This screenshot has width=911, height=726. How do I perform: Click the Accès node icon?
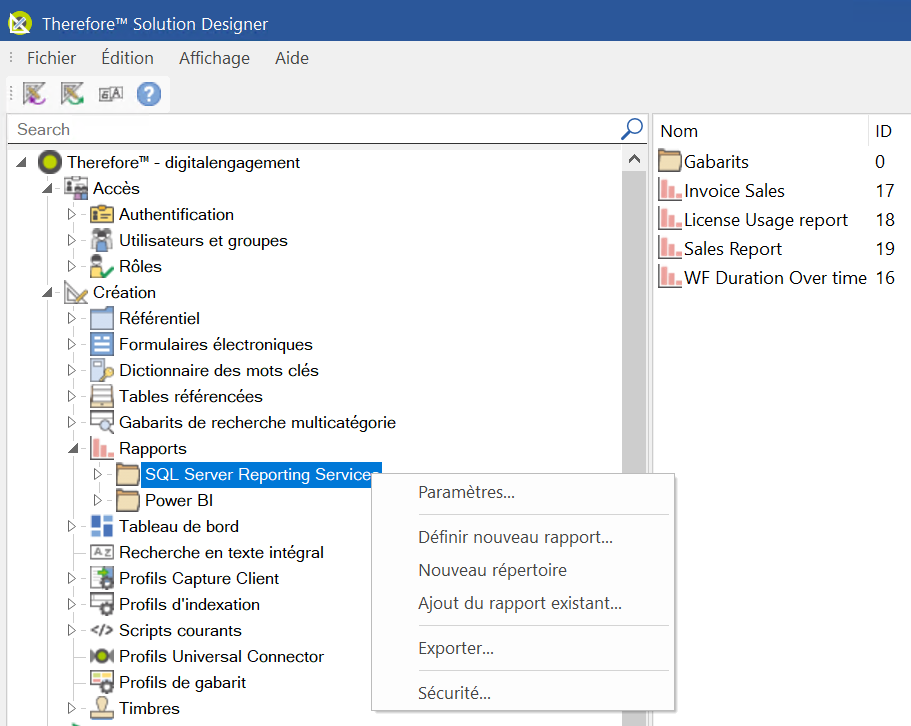(x=76, y=188)
